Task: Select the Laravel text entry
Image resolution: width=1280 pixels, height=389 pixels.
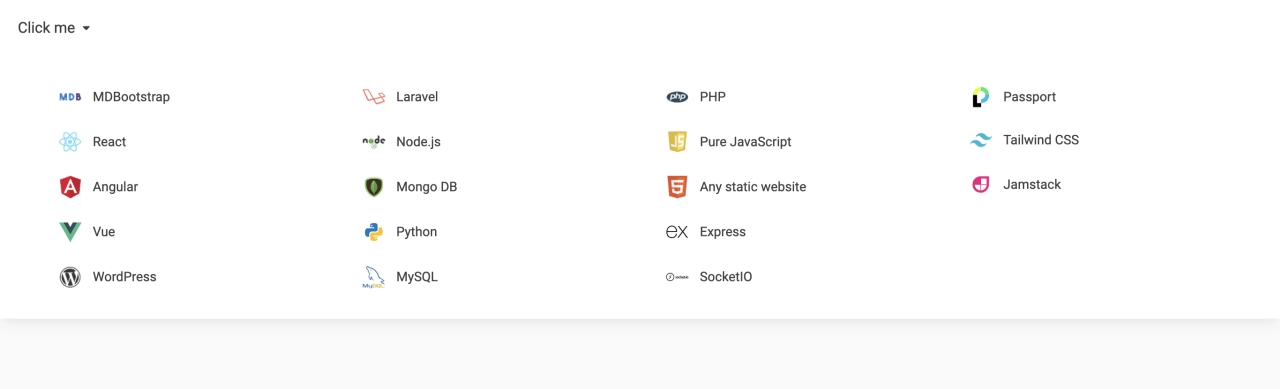Action: click(x=417, y=97)
